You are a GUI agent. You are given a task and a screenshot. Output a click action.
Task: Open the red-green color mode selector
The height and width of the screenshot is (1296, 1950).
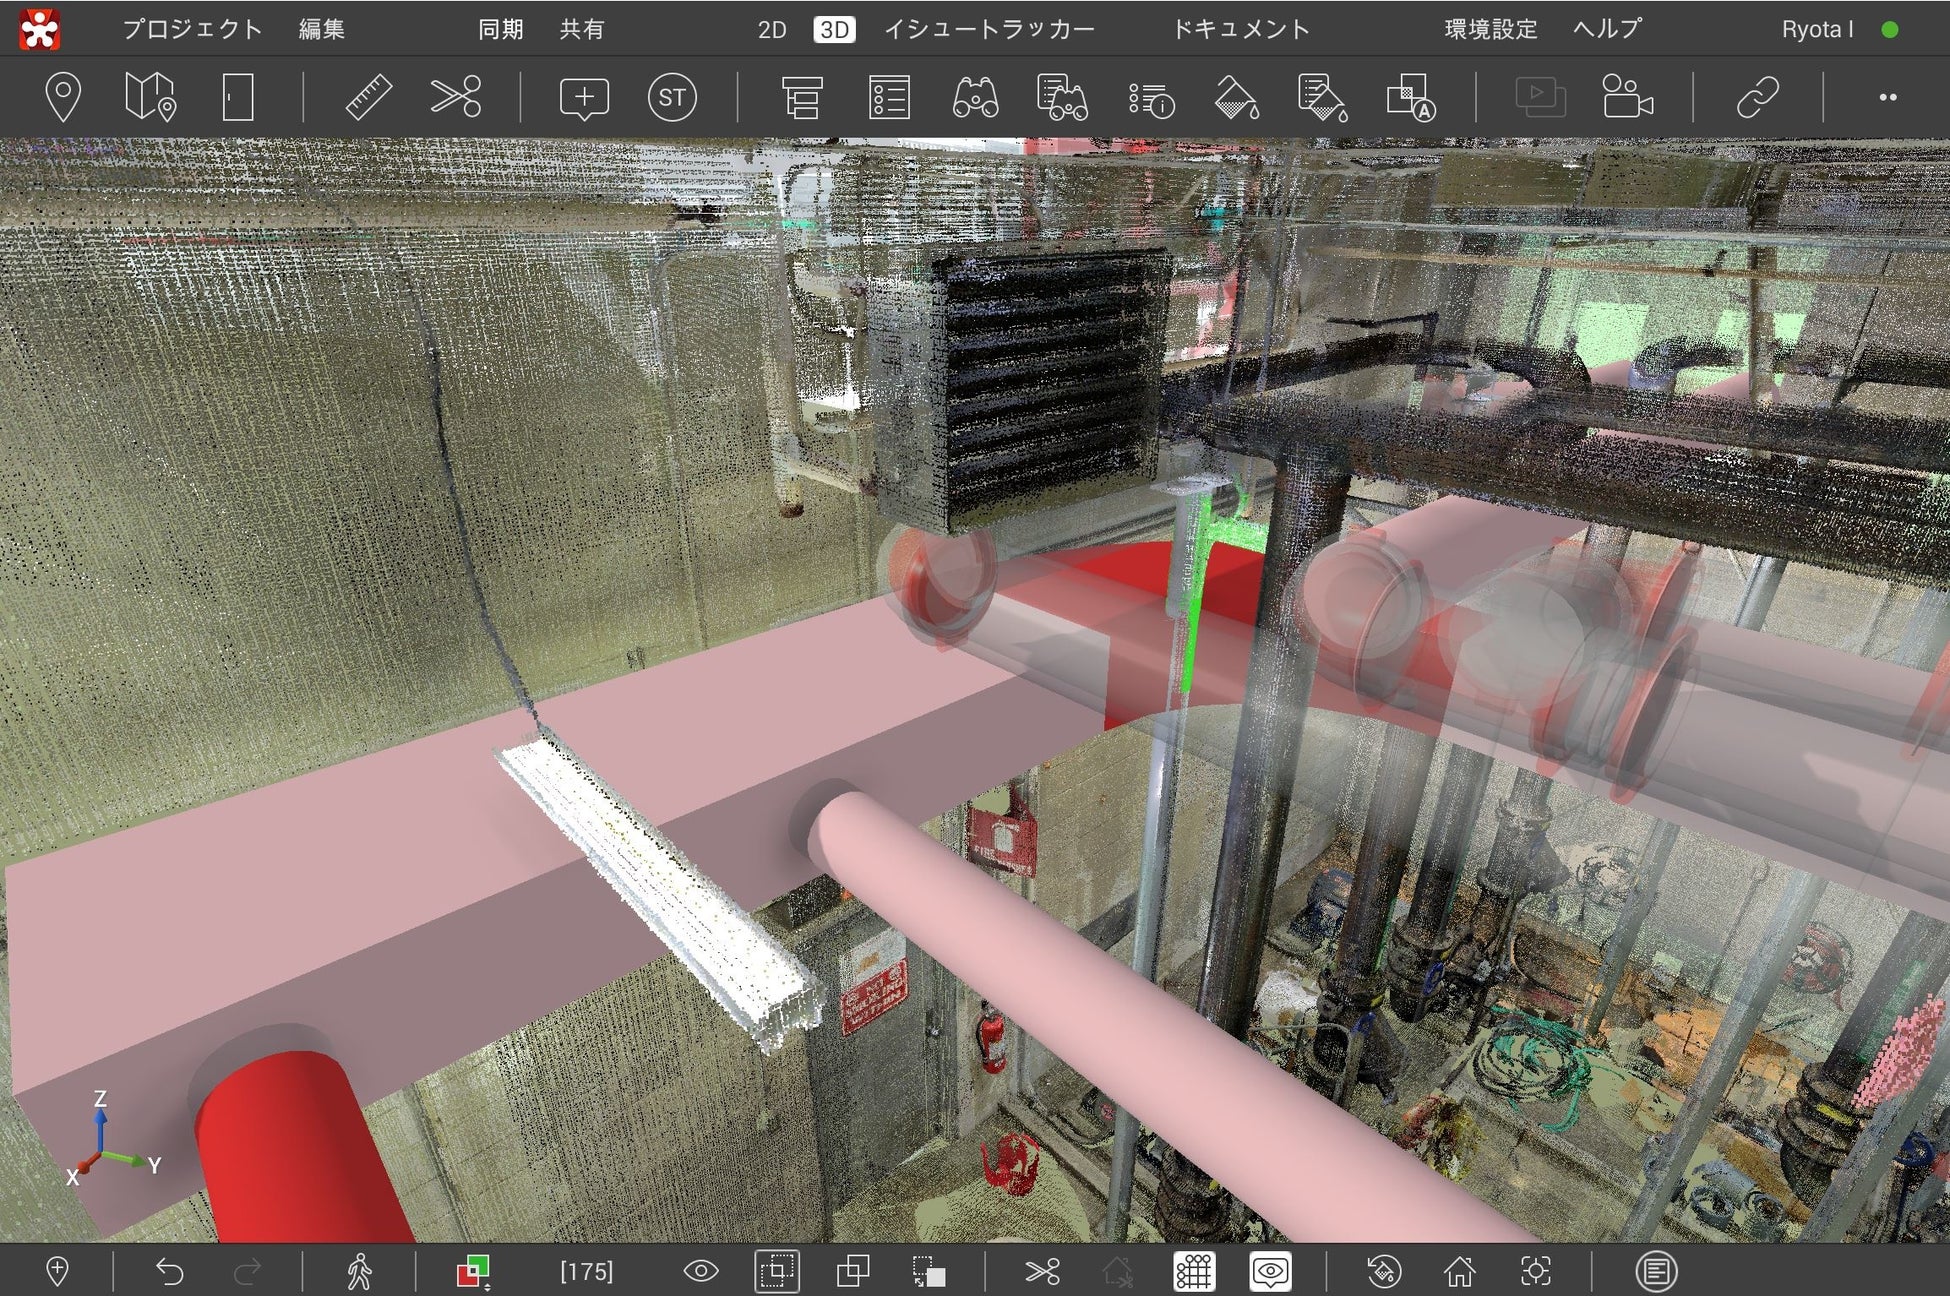(x=473, y=1271)
